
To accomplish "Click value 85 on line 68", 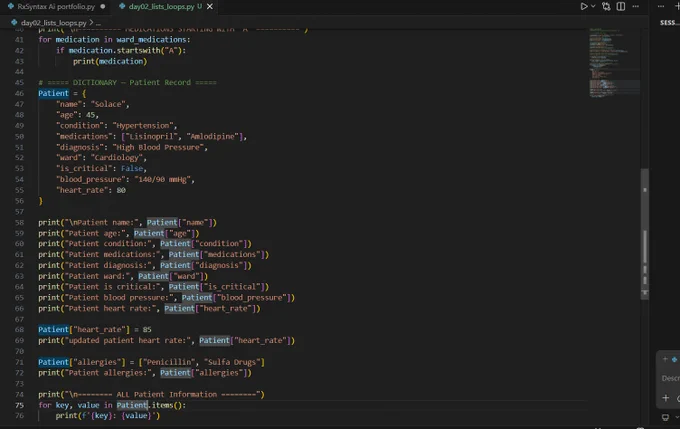I will pos(147,330).
